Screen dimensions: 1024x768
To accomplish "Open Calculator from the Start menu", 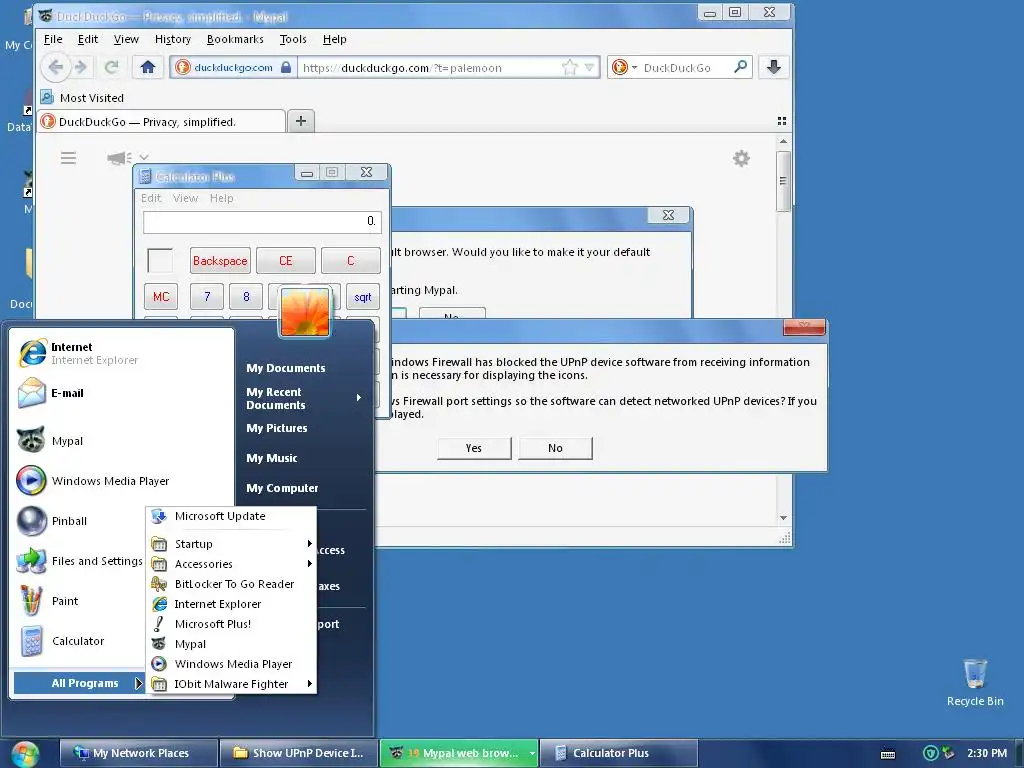I will [60, 641].
